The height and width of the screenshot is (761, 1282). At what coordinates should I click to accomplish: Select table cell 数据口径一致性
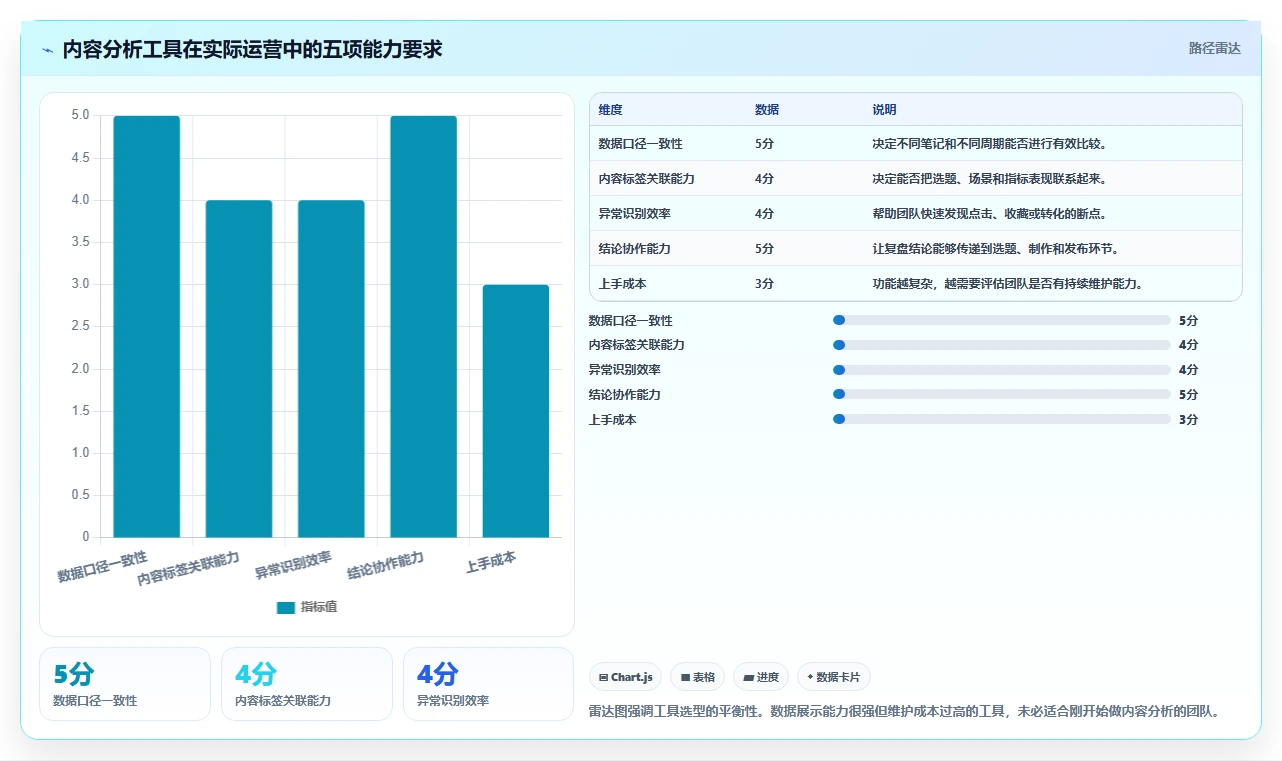click(x=640, y=144)
